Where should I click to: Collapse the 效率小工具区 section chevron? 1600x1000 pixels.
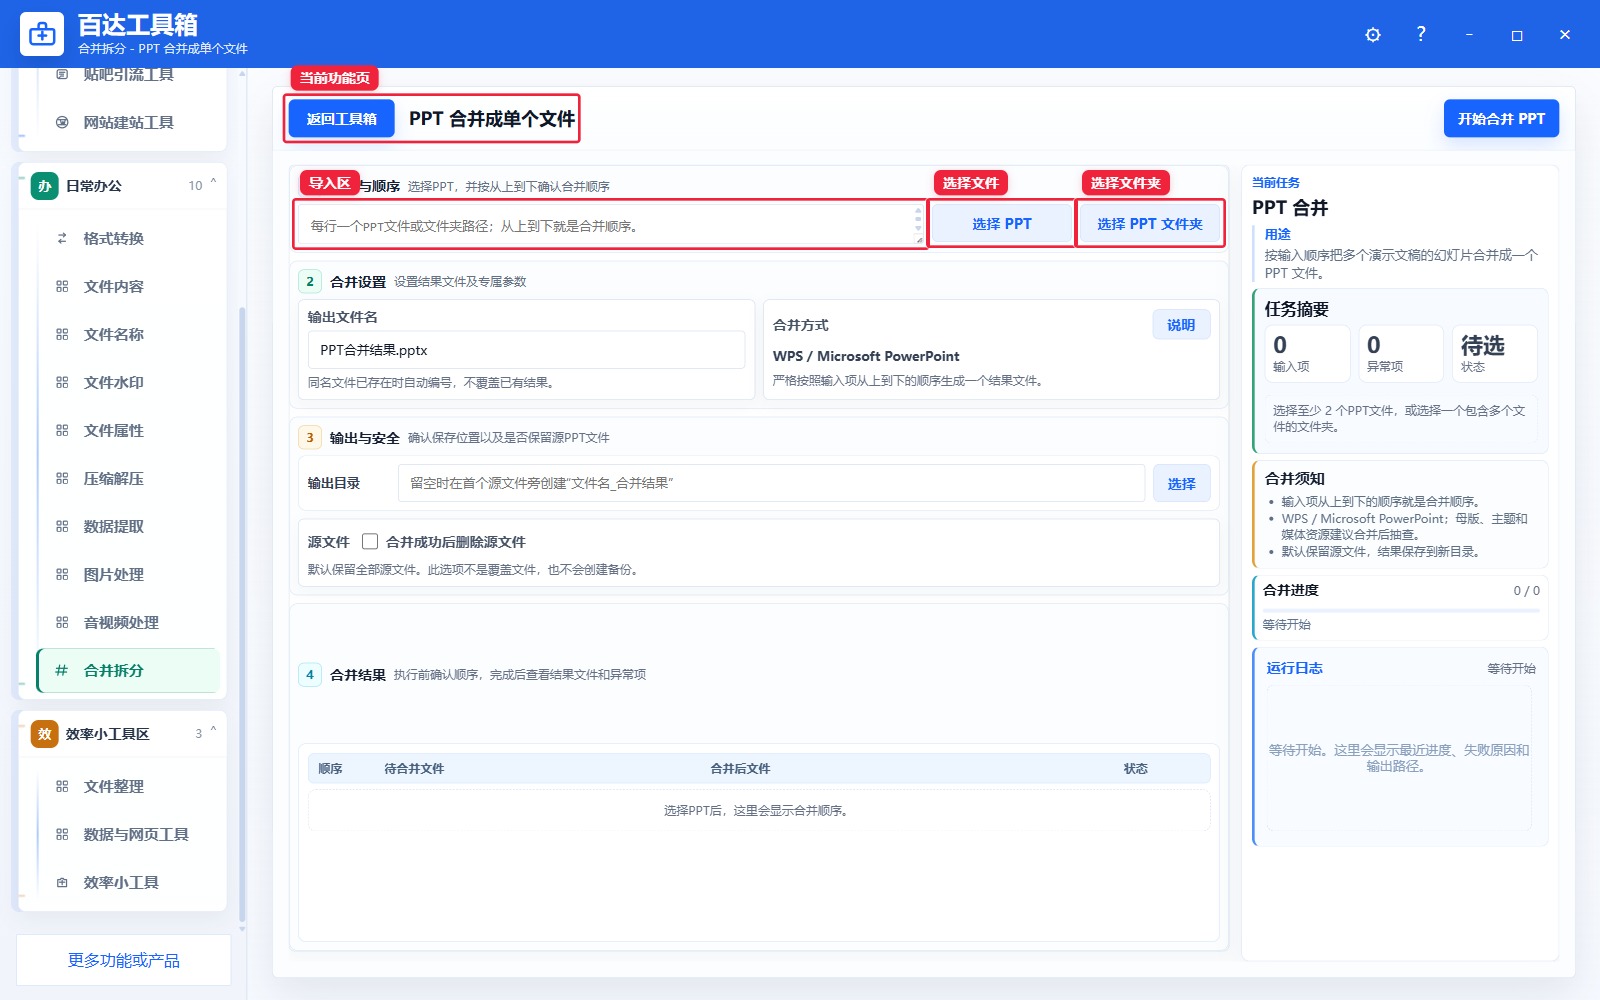click(x=213, y=731)
